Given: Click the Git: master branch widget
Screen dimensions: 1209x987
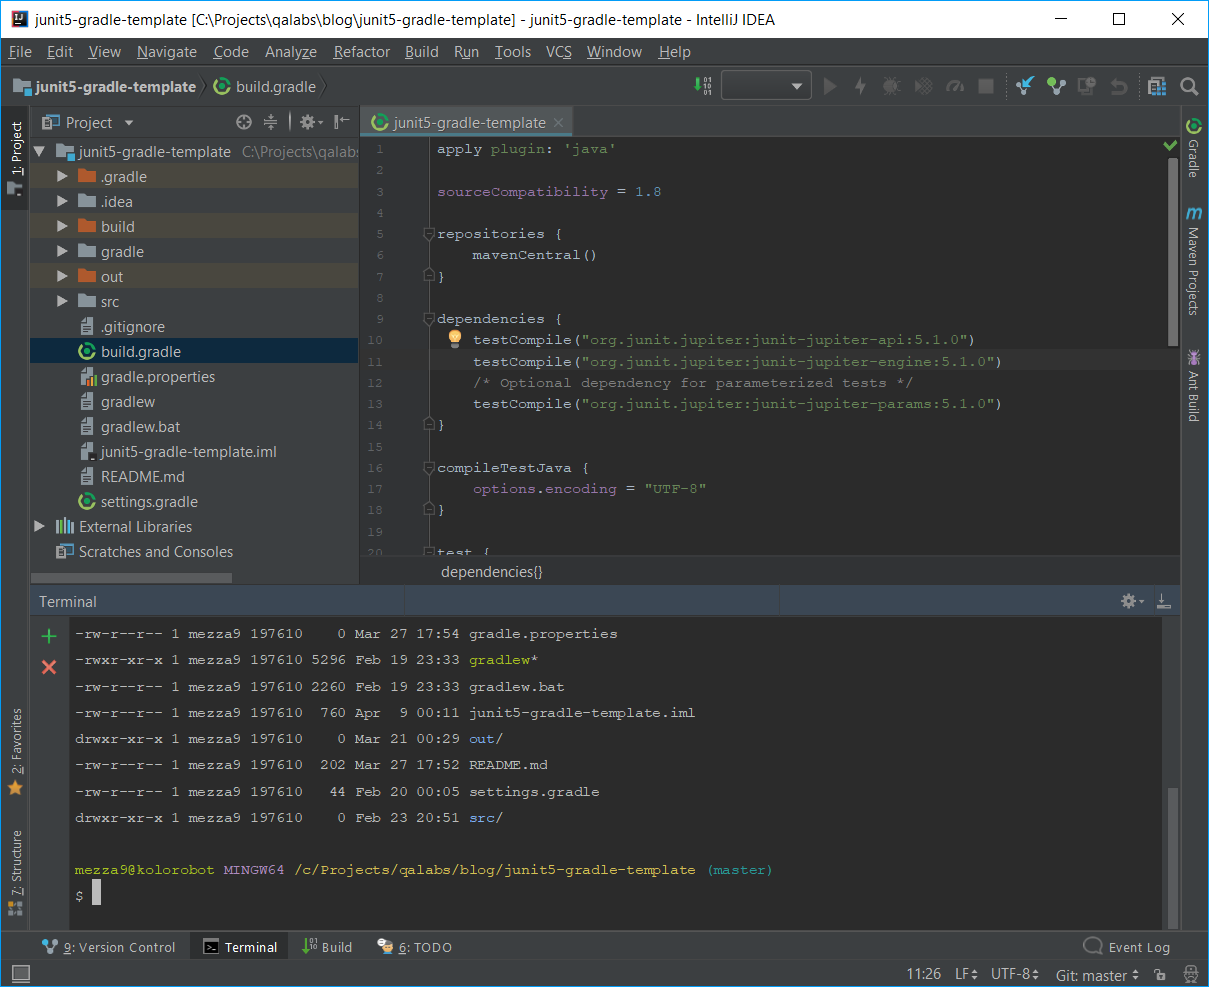Looking at the screenshot, I should tap(1097, 974).
